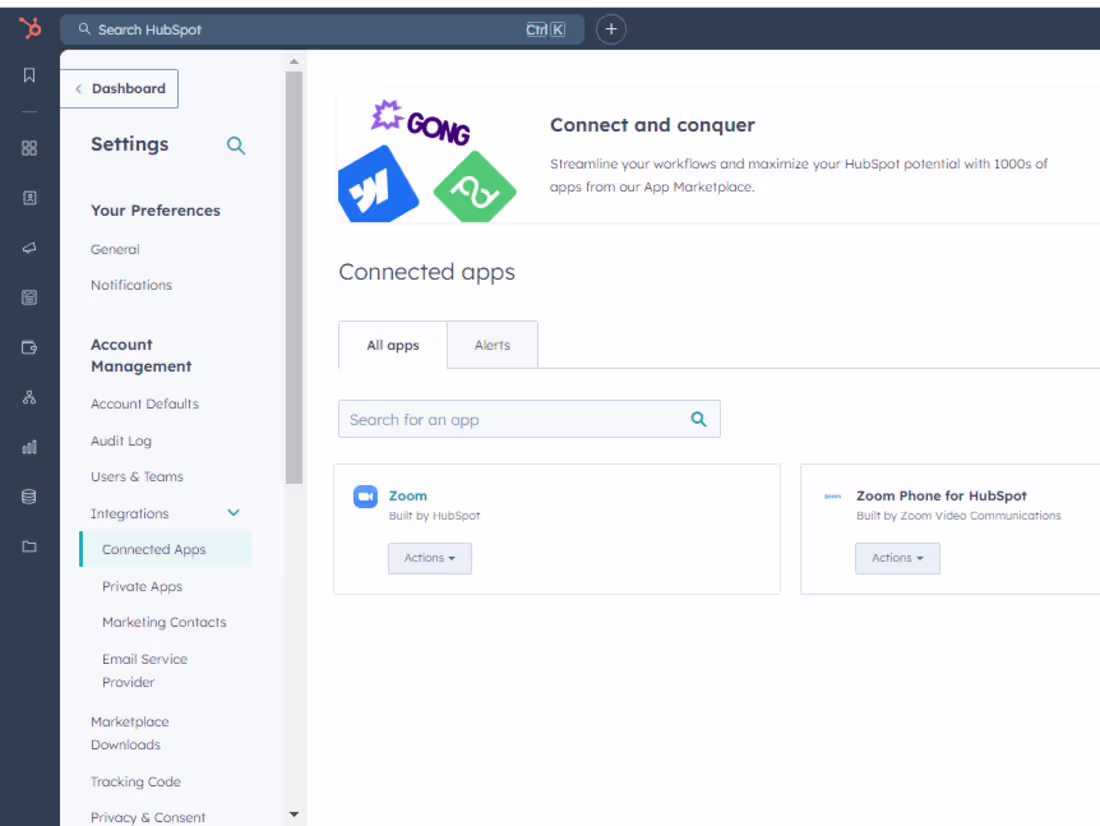Open the Automations workflow icon
Screen dimensions: 1100x826
pos(29,396)
